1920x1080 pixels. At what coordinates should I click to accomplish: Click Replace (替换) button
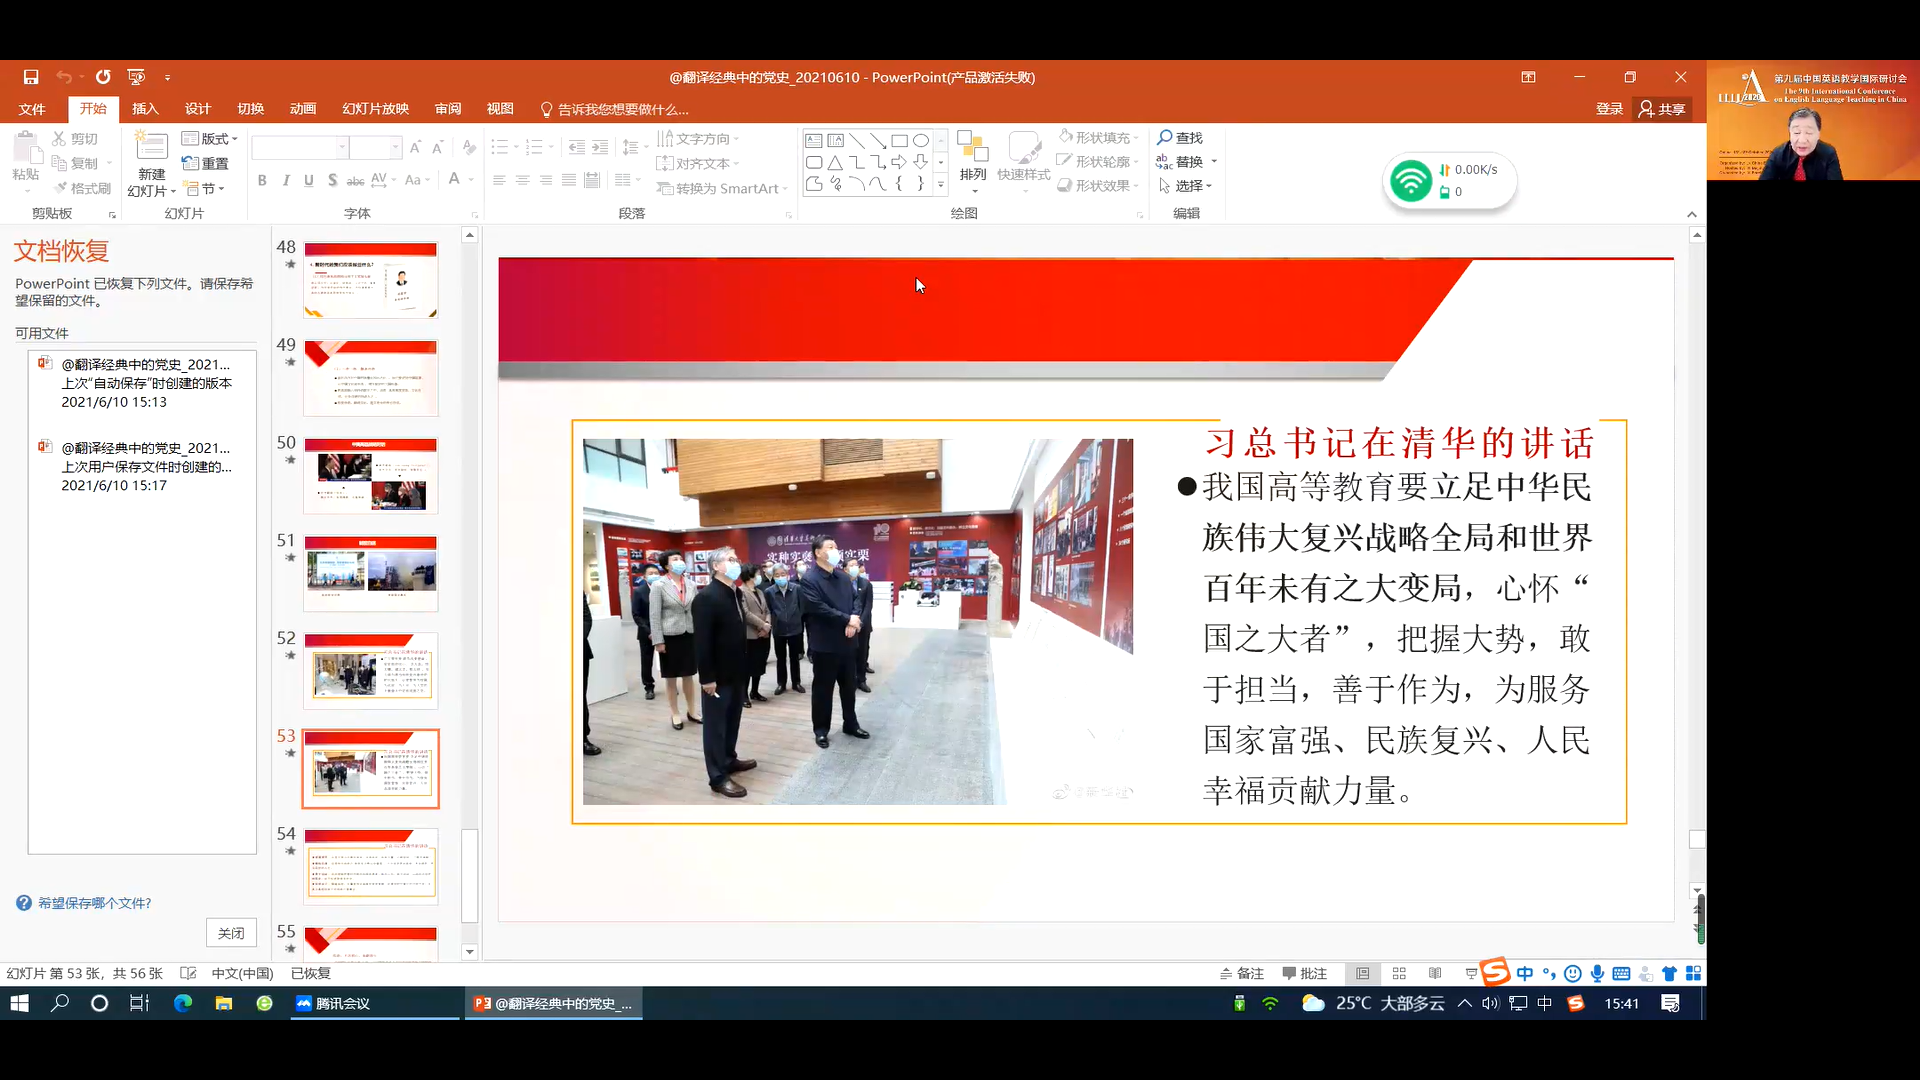(1180, 162)
